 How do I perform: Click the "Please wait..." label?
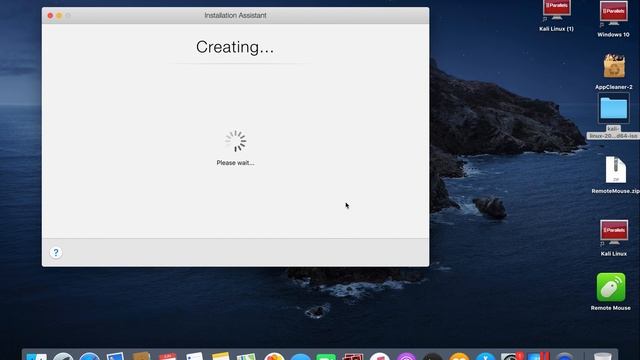tap(235, 162)
